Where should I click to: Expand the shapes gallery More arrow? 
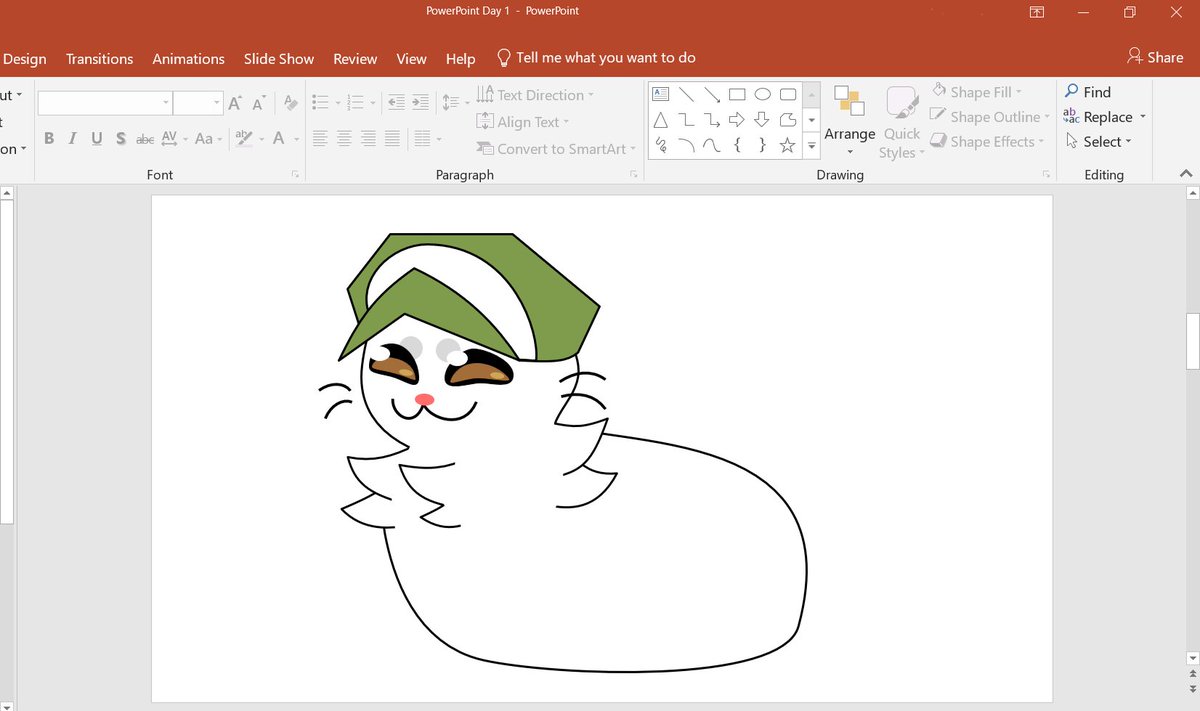point(812,146)
